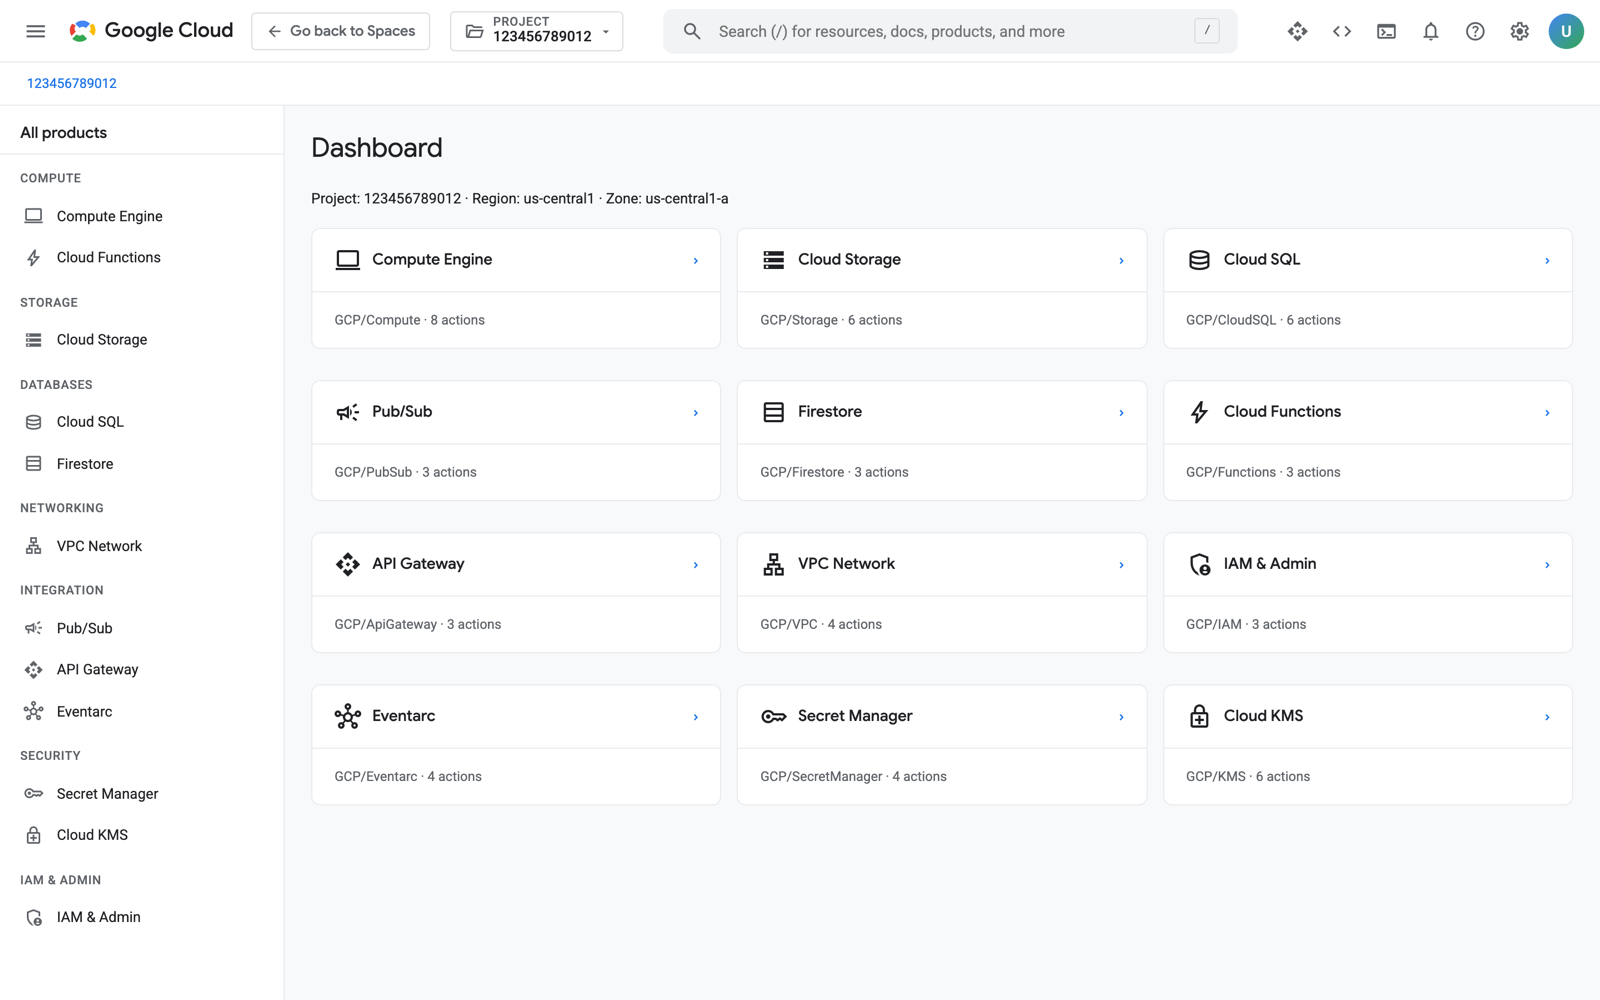View notifications bell
This screenshot has height=1000, width=1600.
click(1431, 31)
